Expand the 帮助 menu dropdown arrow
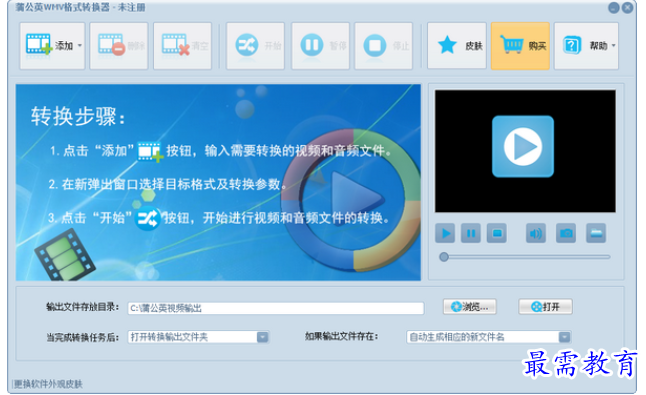The width and height of the screenshot is (646, 395). [x=613, y=45]
